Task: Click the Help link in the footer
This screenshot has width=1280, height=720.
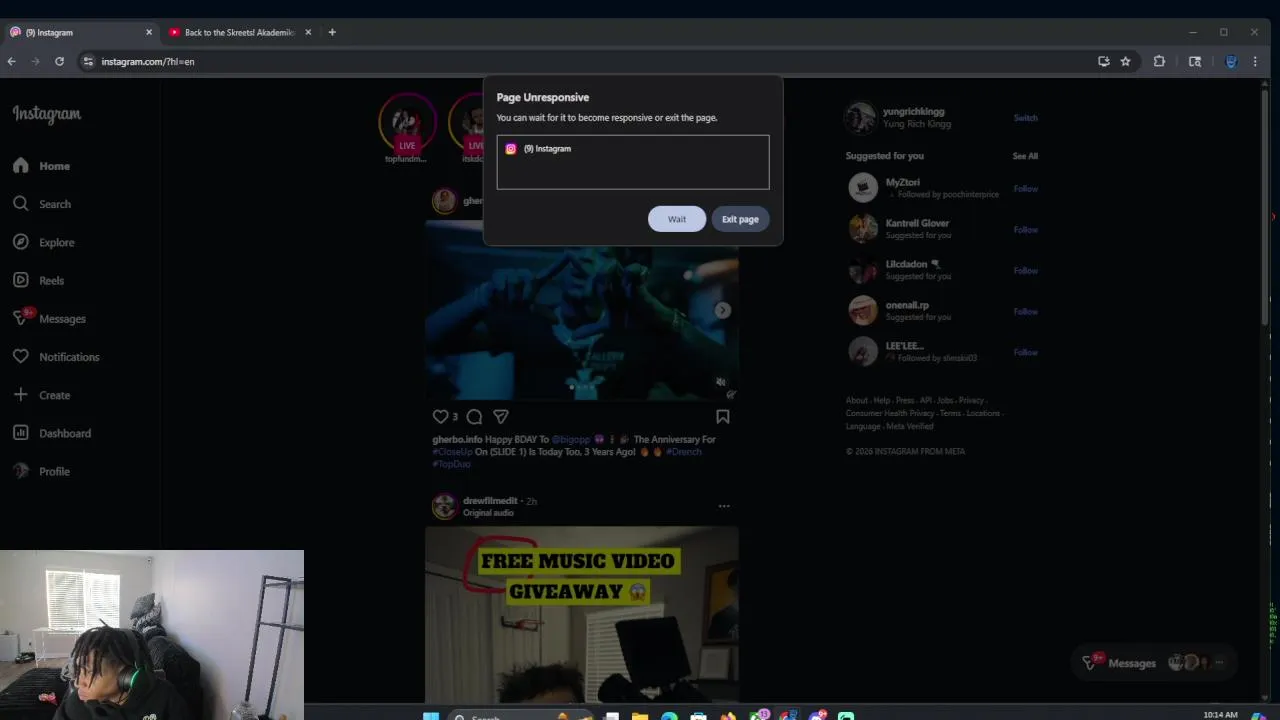Action: tap(881, 400)
